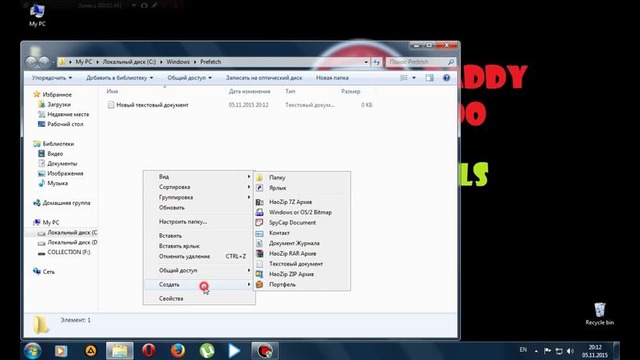Toggle the preview pane icon
The image size is (640, 360).
tap(429, 78)
